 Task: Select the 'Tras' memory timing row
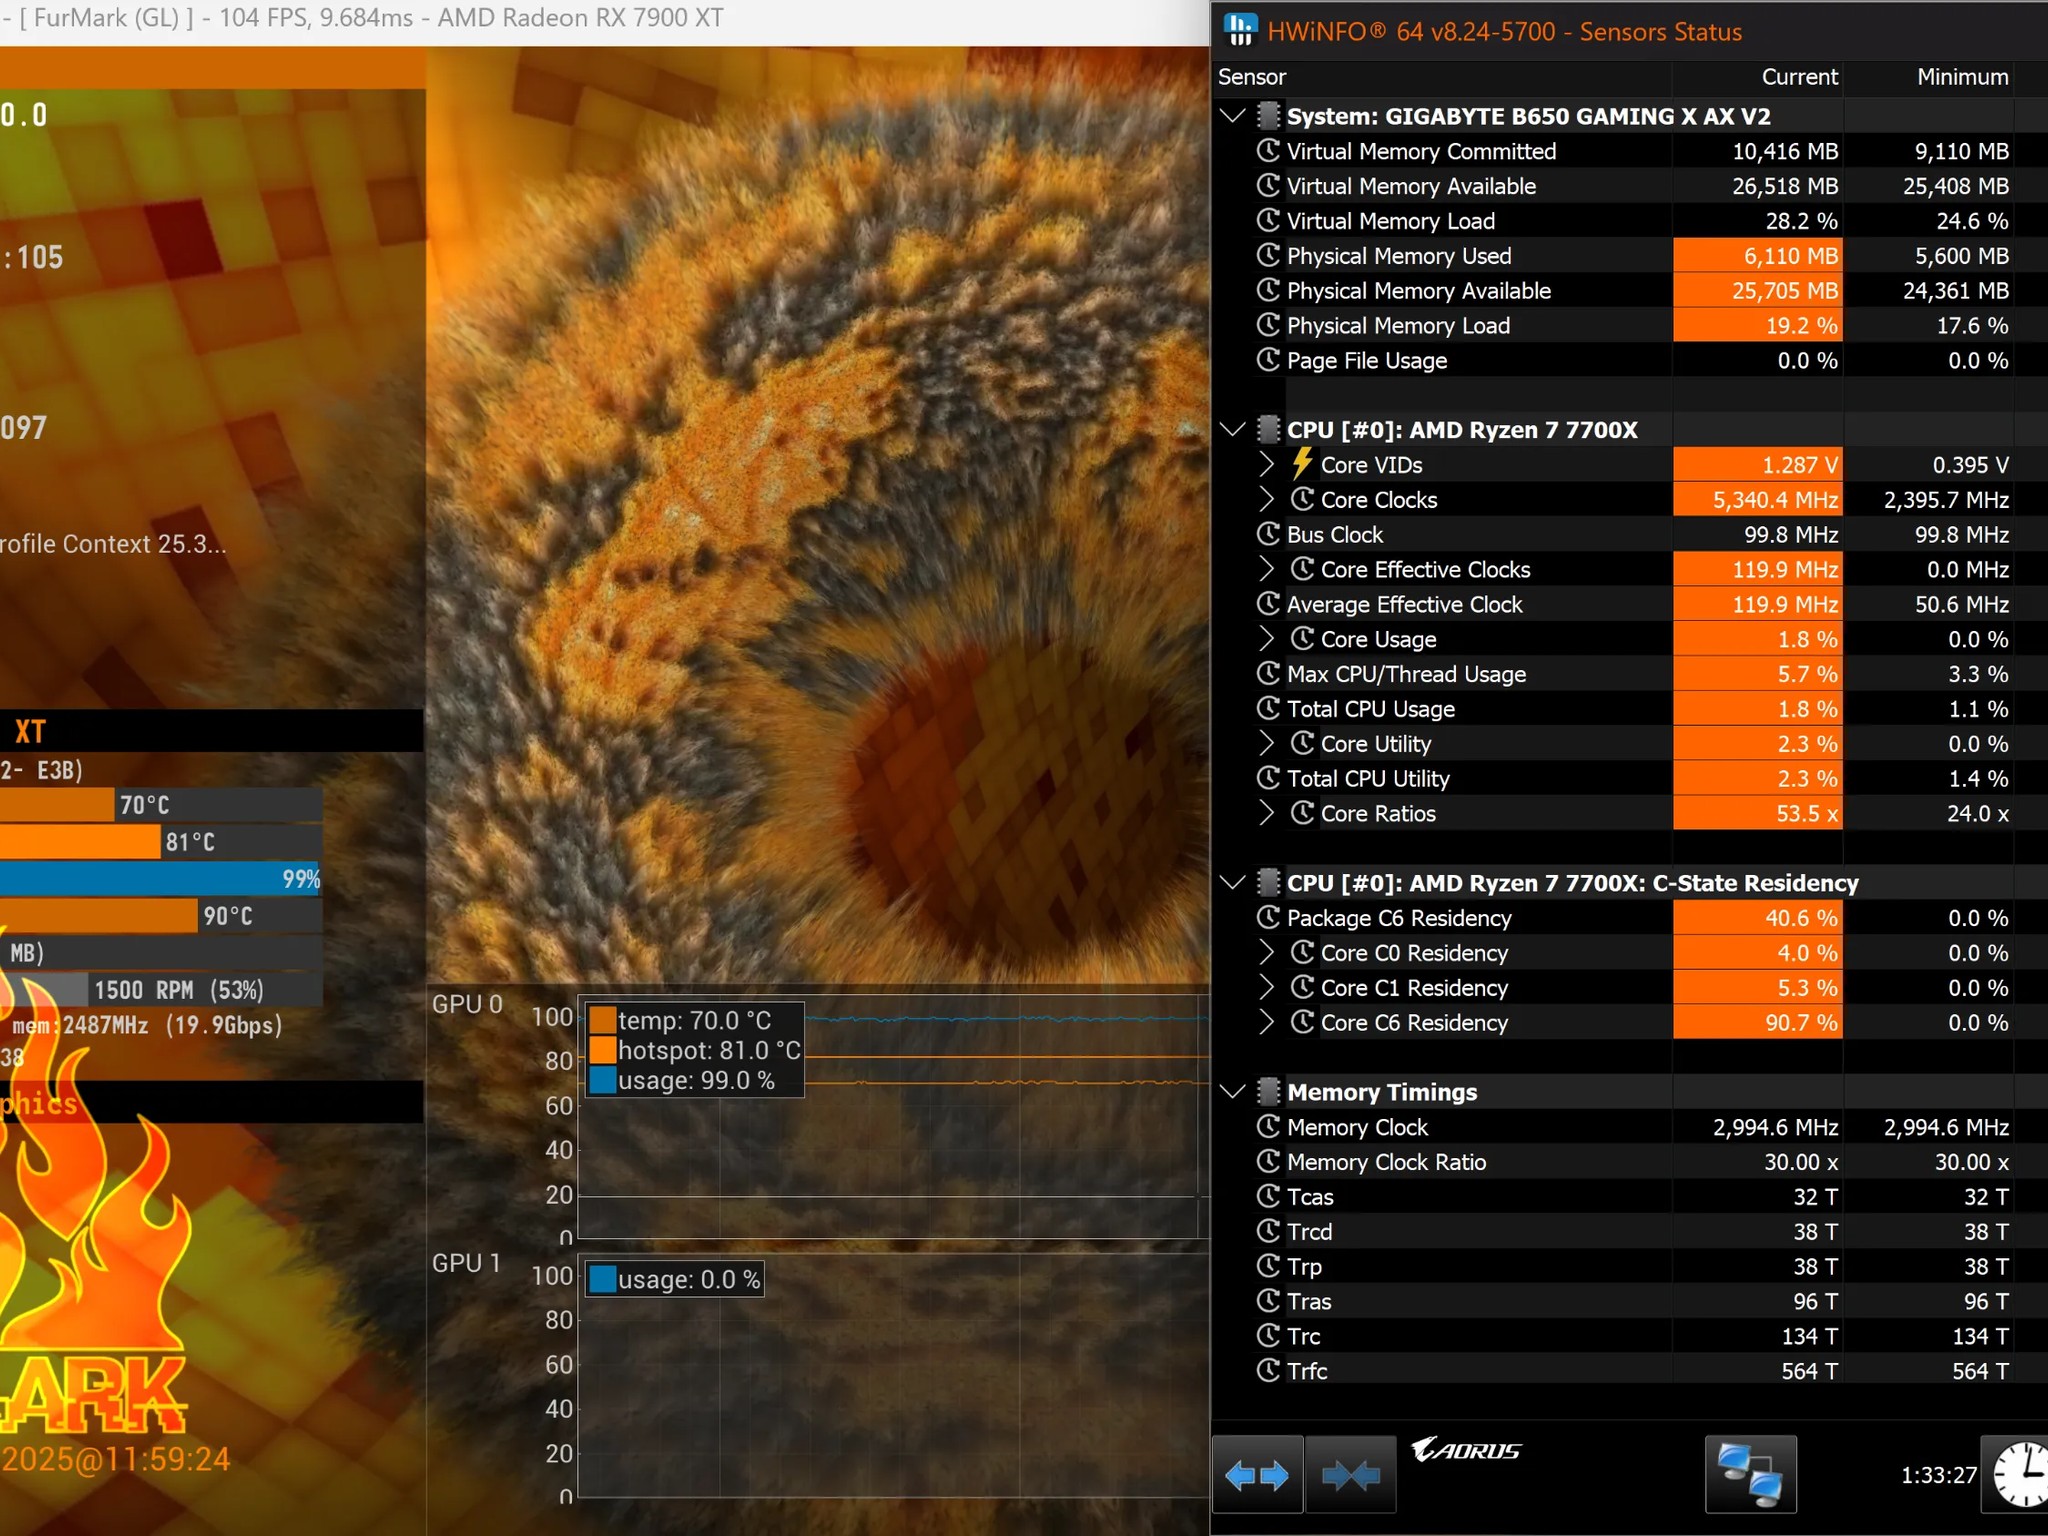[1629, 1301]
